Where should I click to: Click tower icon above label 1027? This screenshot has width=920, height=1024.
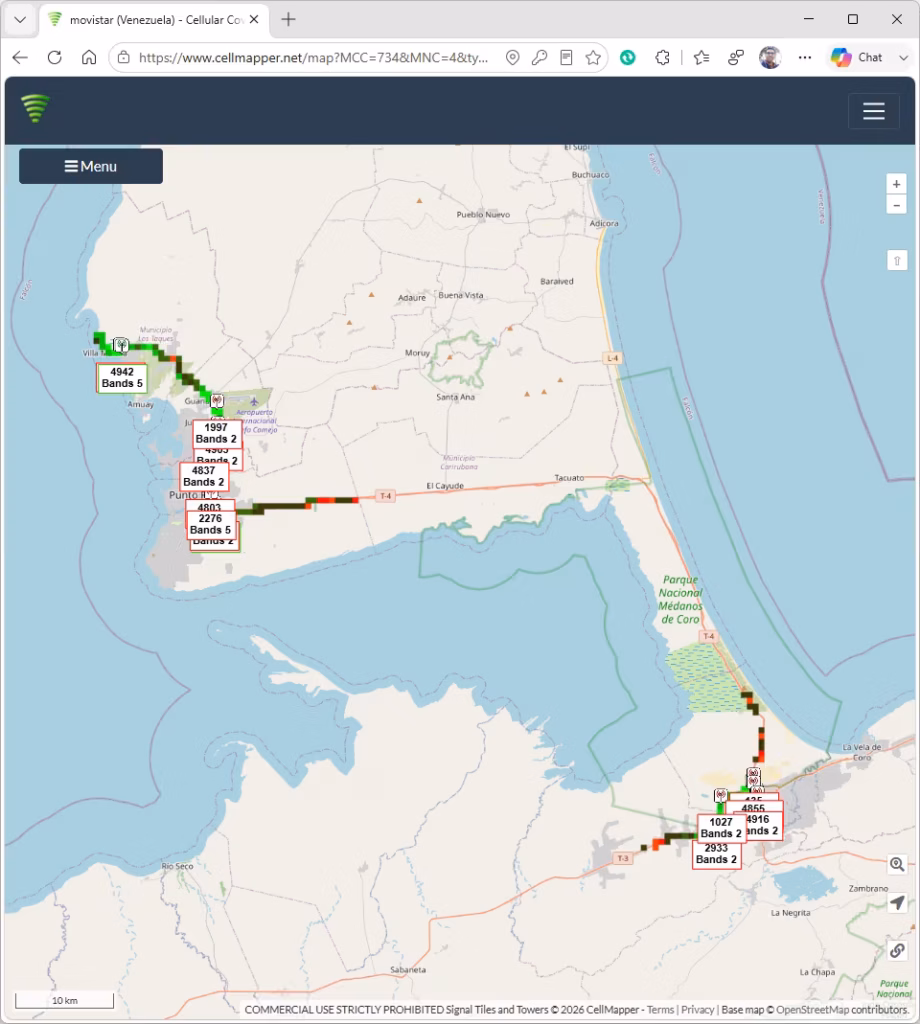click(720, 795)
